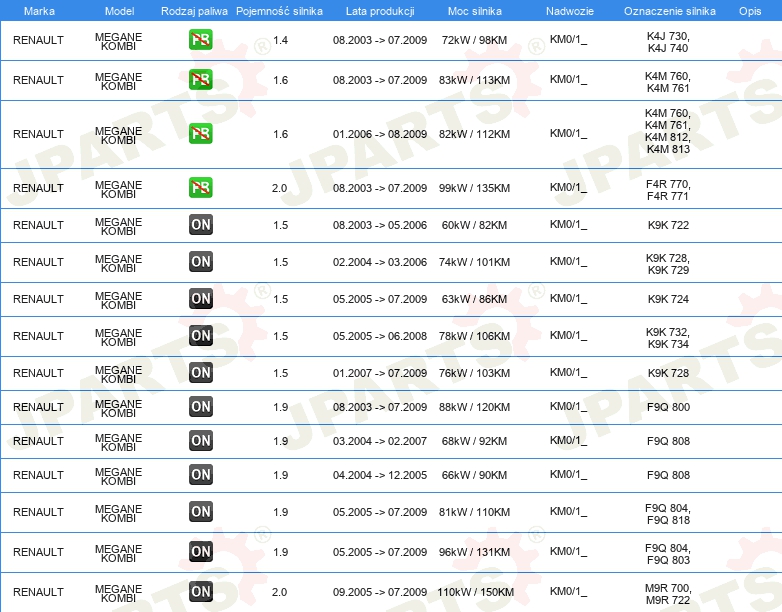Click PB fuel icon for 82kW / 112KM row
The height and width of the screenshot is (612, 782).
click(200, 134)
